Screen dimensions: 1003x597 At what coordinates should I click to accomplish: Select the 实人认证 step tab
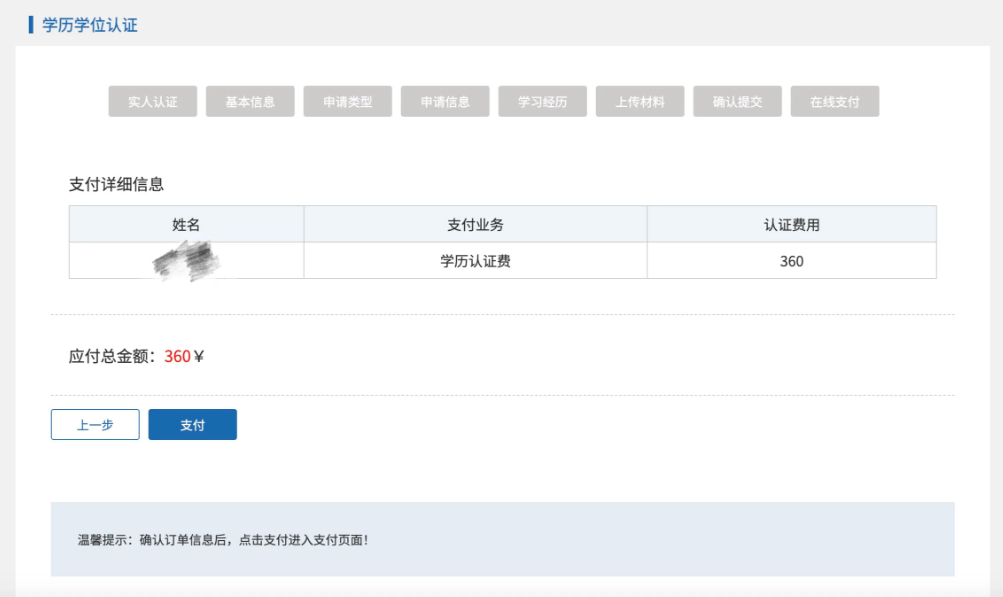tap(151, 101)
